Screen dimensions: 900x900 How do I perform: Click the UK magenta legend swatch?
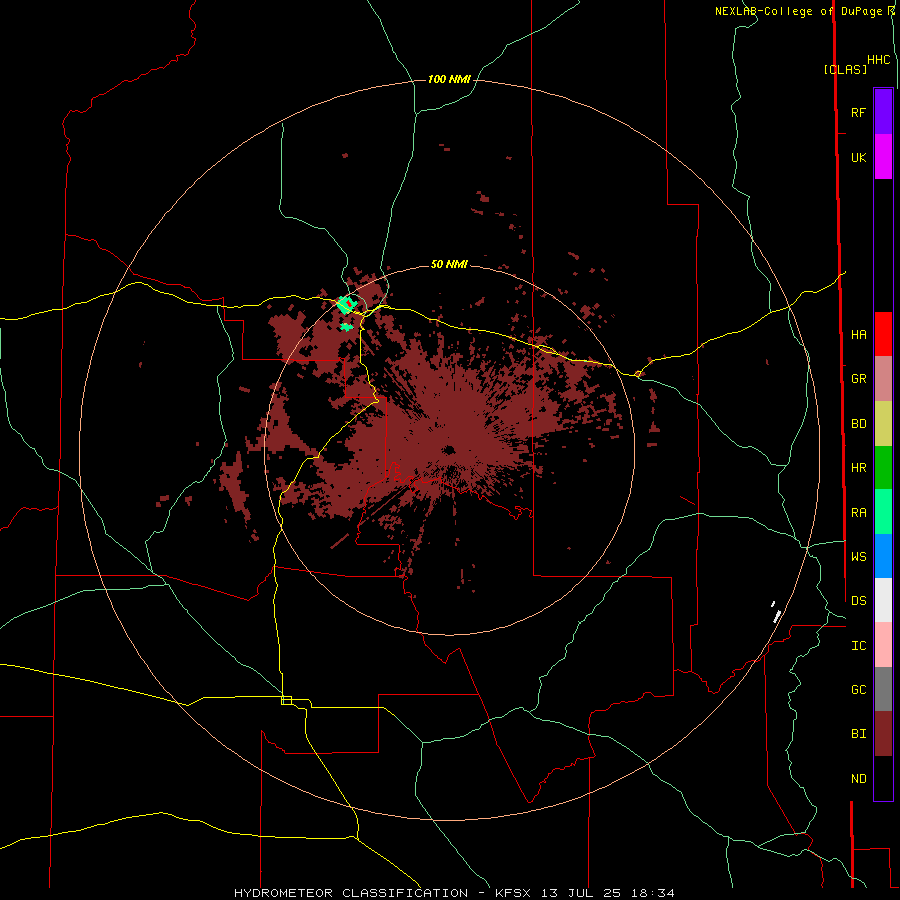(883, 157)
